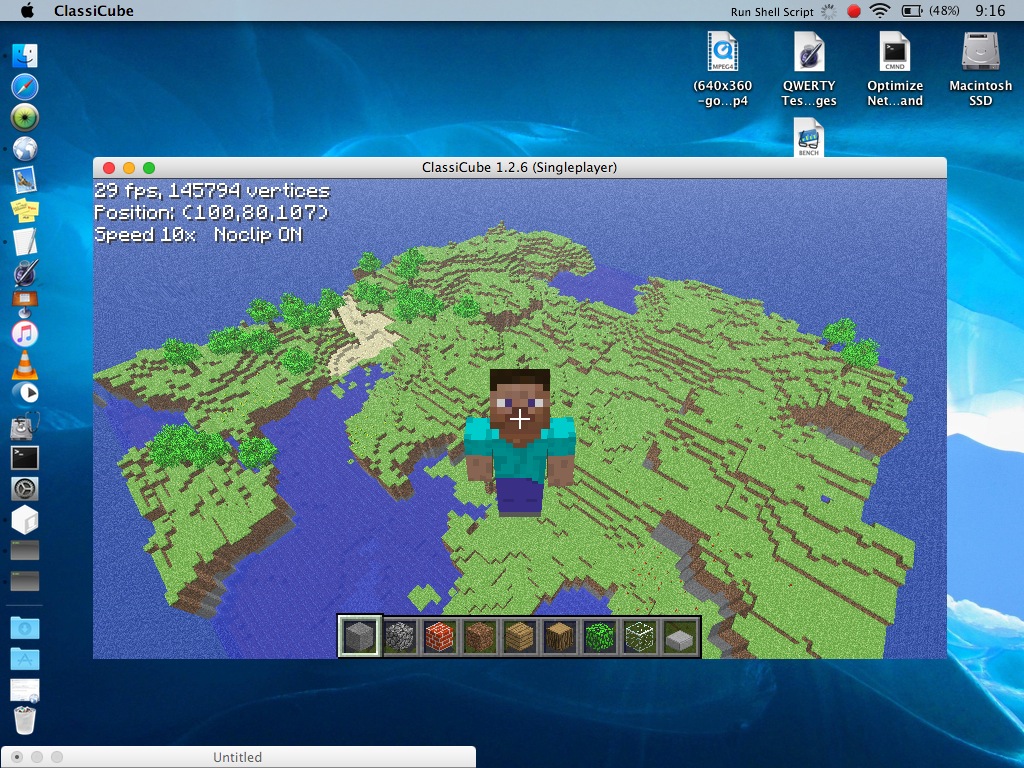The image size is (1024, 768).
Task: Open Finder from the dock
Action: 25,56
